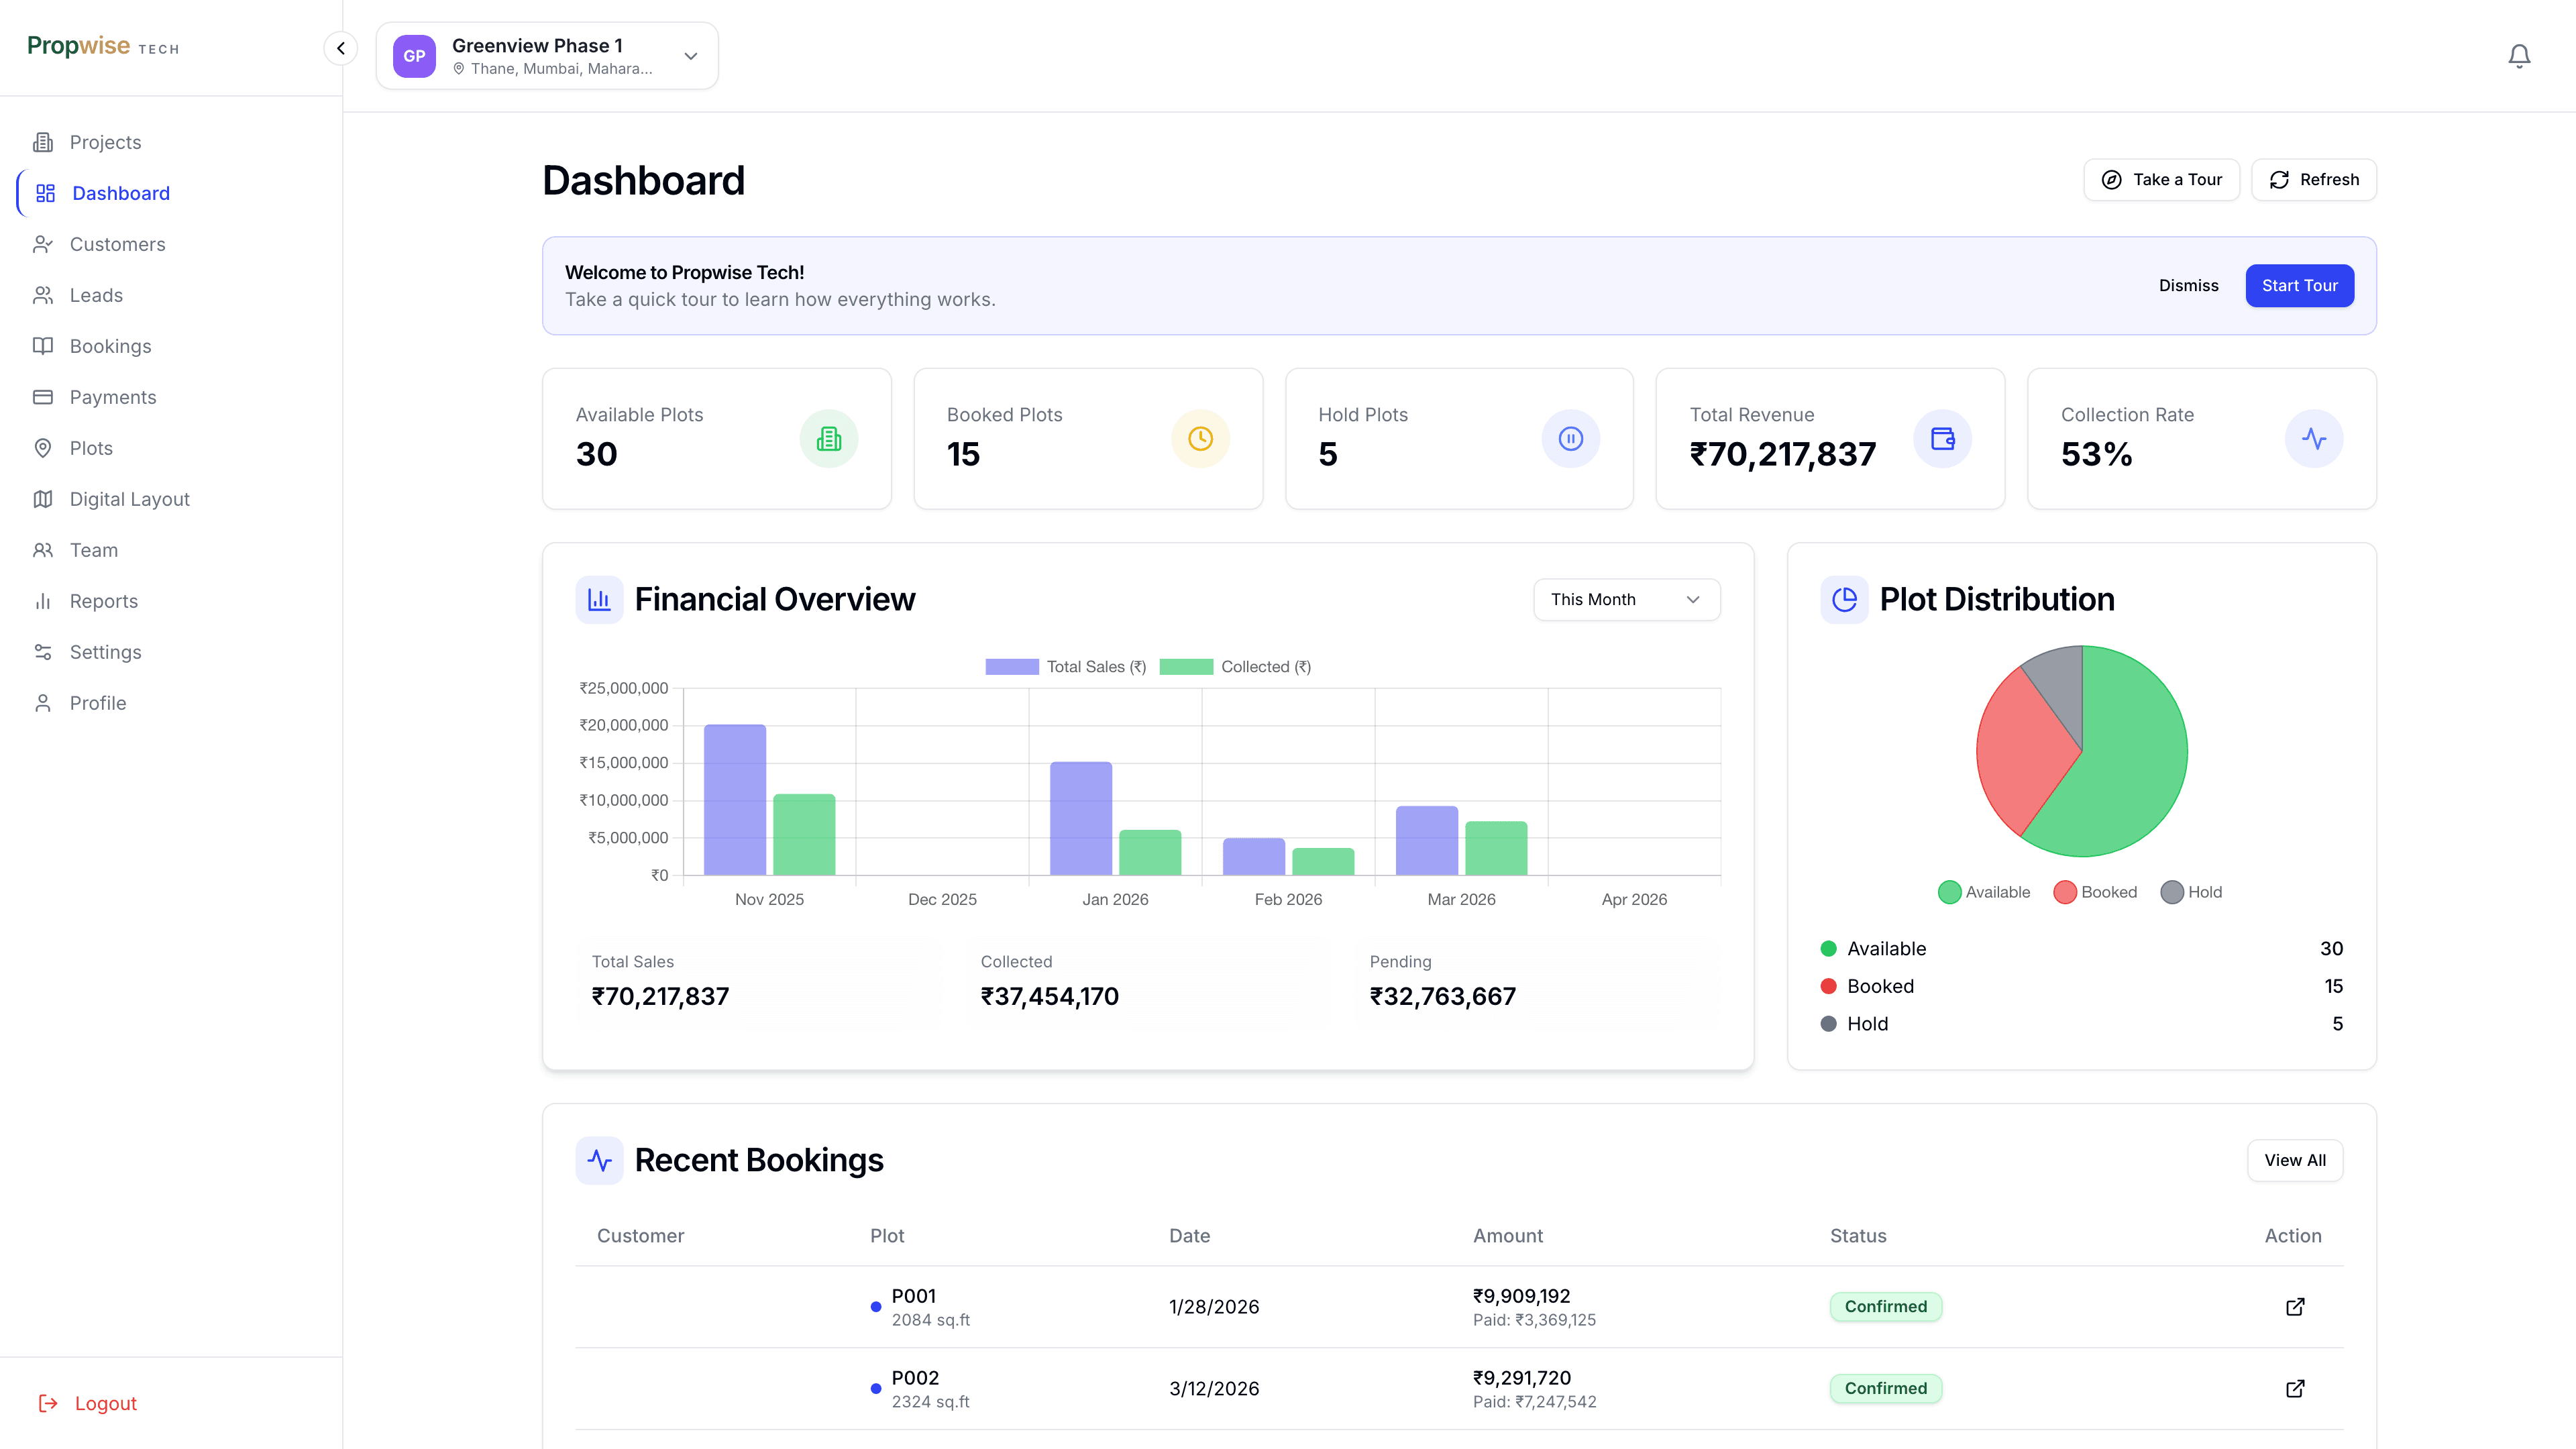Click the Amount column header
Viewport: 2576px width, 1449px height.
click(x=1507, y=1236)
